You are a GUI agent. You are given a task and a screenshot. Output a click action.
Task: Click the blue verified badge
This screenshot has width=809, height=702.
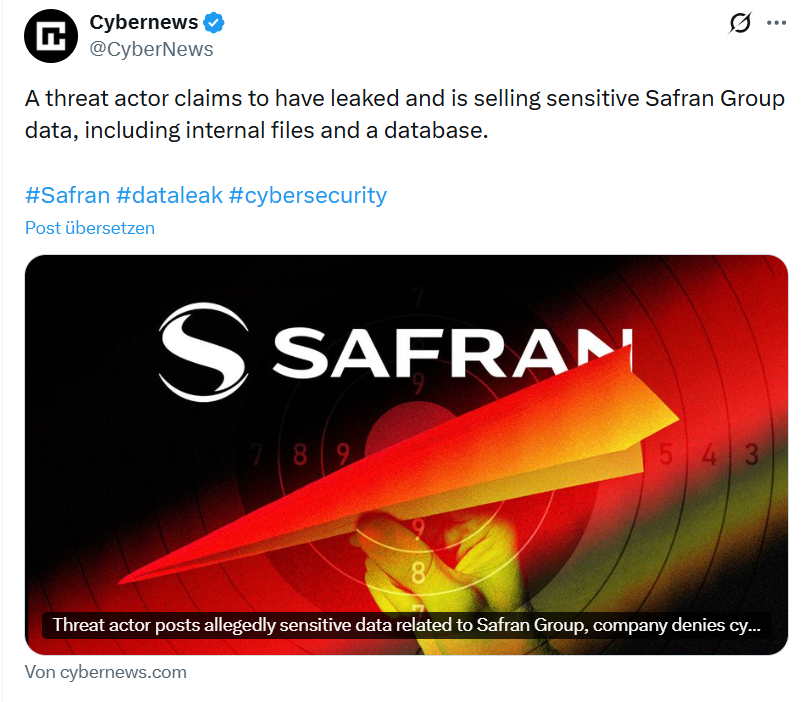click(215, 23)
